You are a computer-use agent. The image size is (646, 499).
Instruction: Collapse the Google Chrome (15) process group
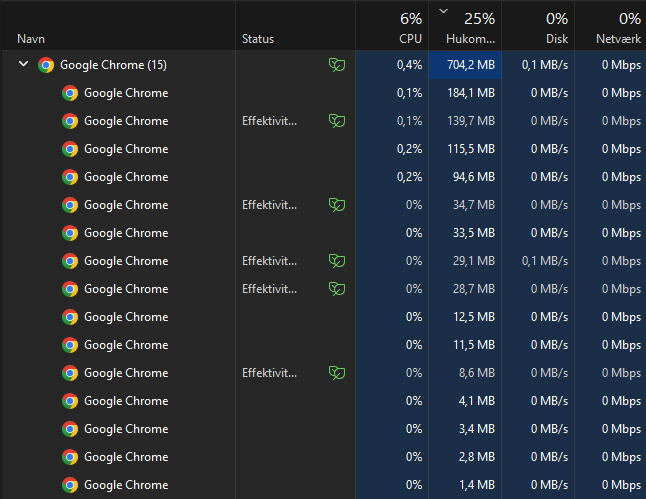[x=23, y=64]
